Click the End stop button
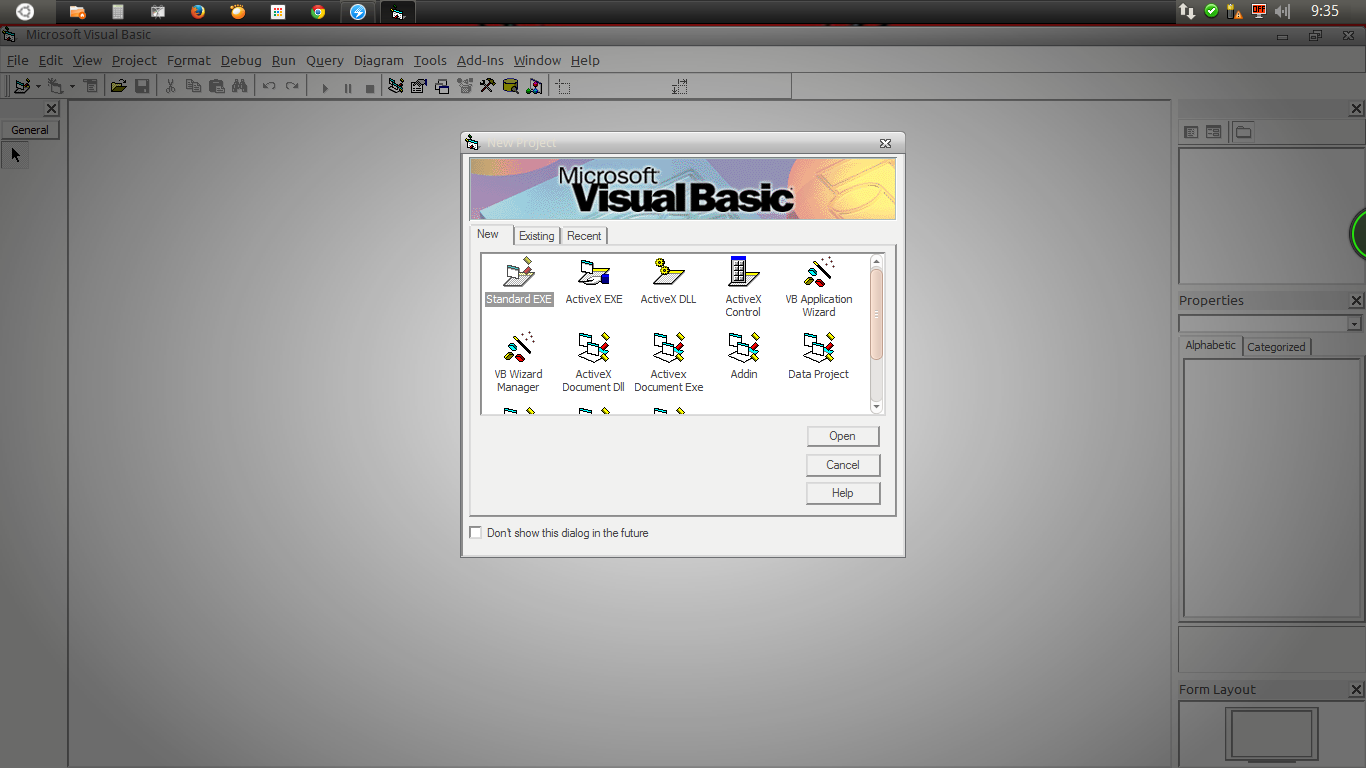 pyautogui.click(x=370, y=88)
